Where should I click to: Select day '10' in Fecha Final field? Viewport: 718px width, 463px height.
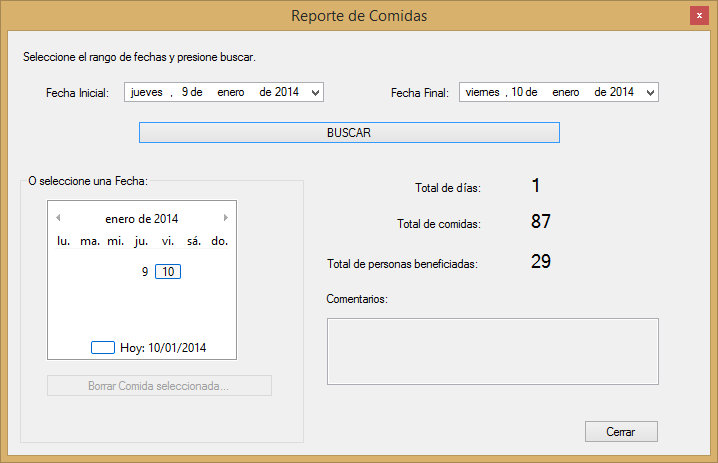click(517, 92)
